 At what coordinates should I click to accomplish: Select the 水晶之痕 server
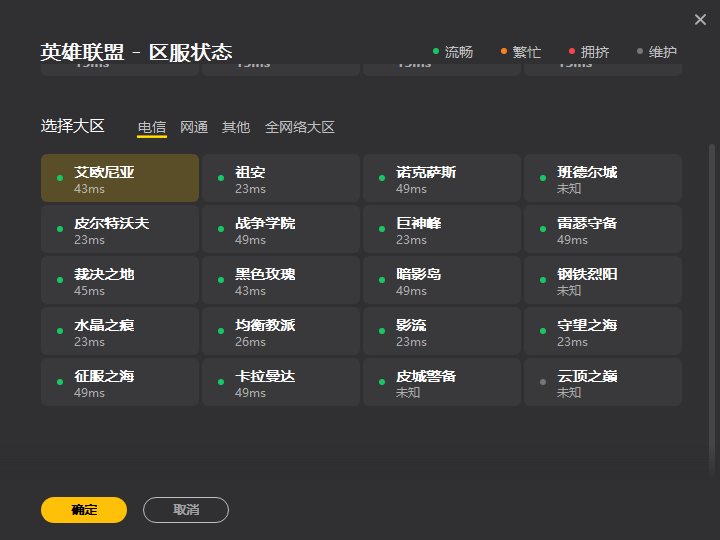pos(120,331)
